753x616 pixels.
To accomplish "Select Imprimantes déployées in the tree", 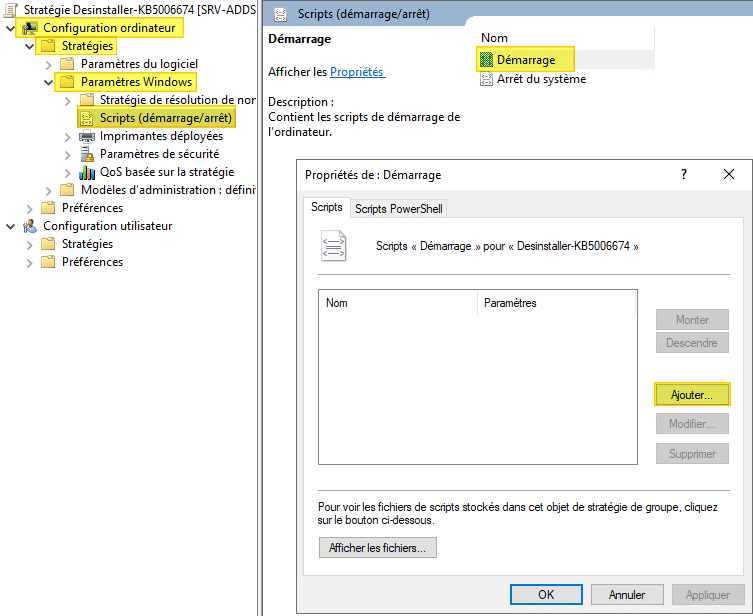I will (161, 136).
